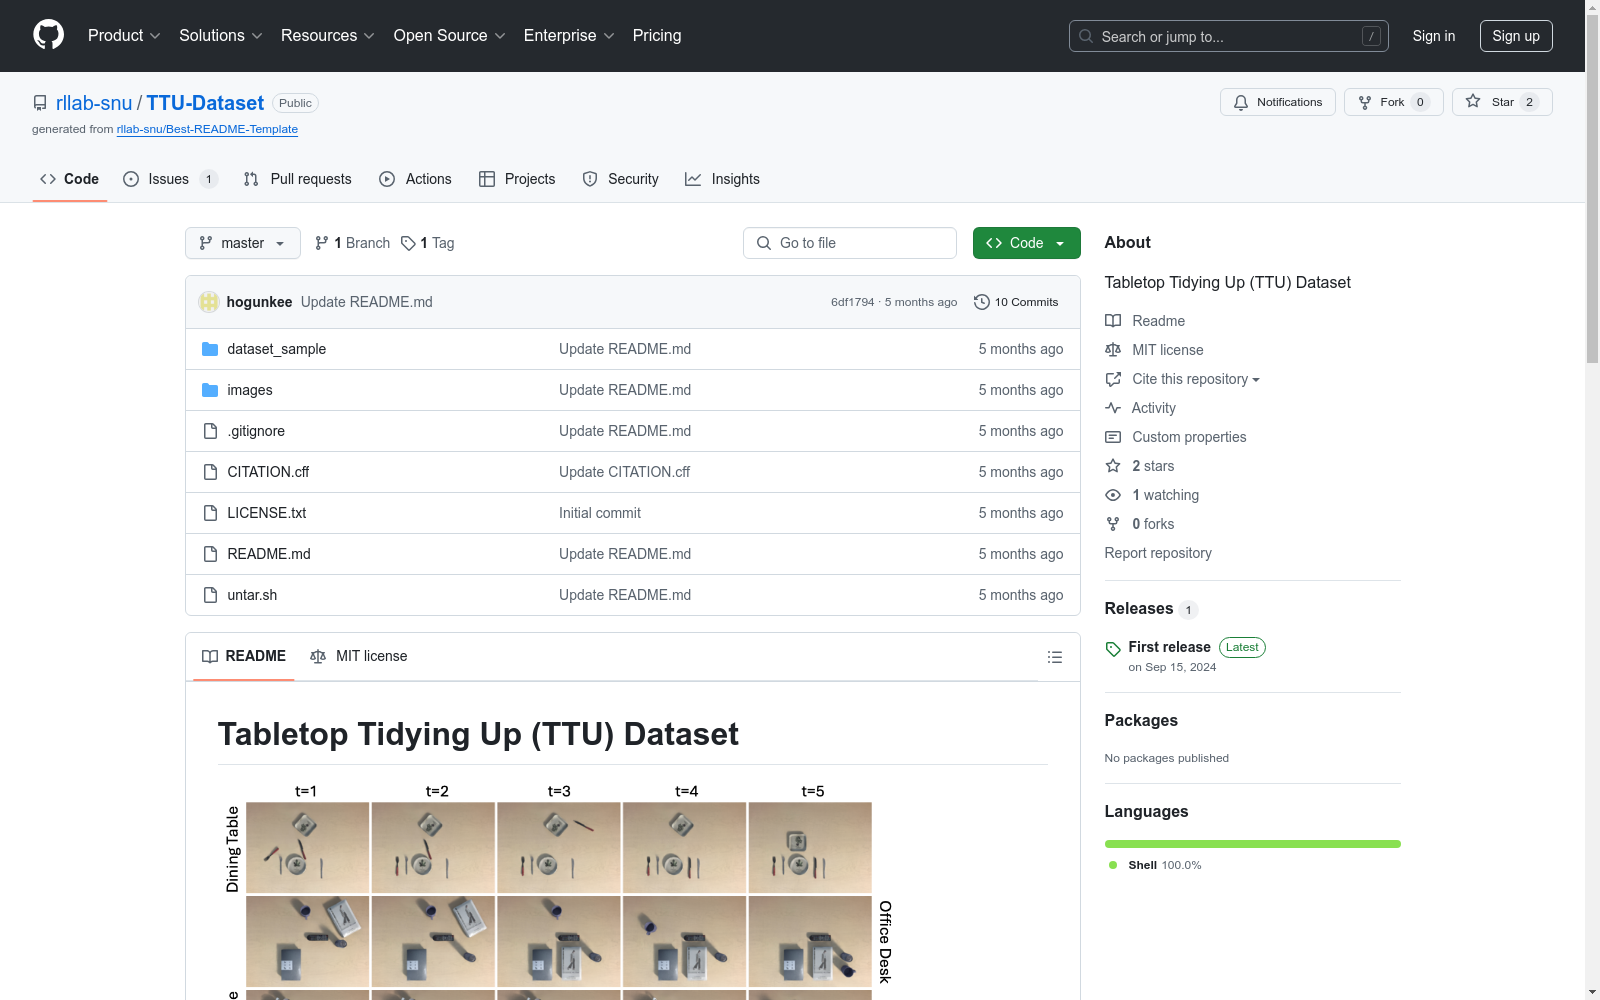
Task: Open rllab-snu/Best-README-Template link
Action: coord(207,129)
